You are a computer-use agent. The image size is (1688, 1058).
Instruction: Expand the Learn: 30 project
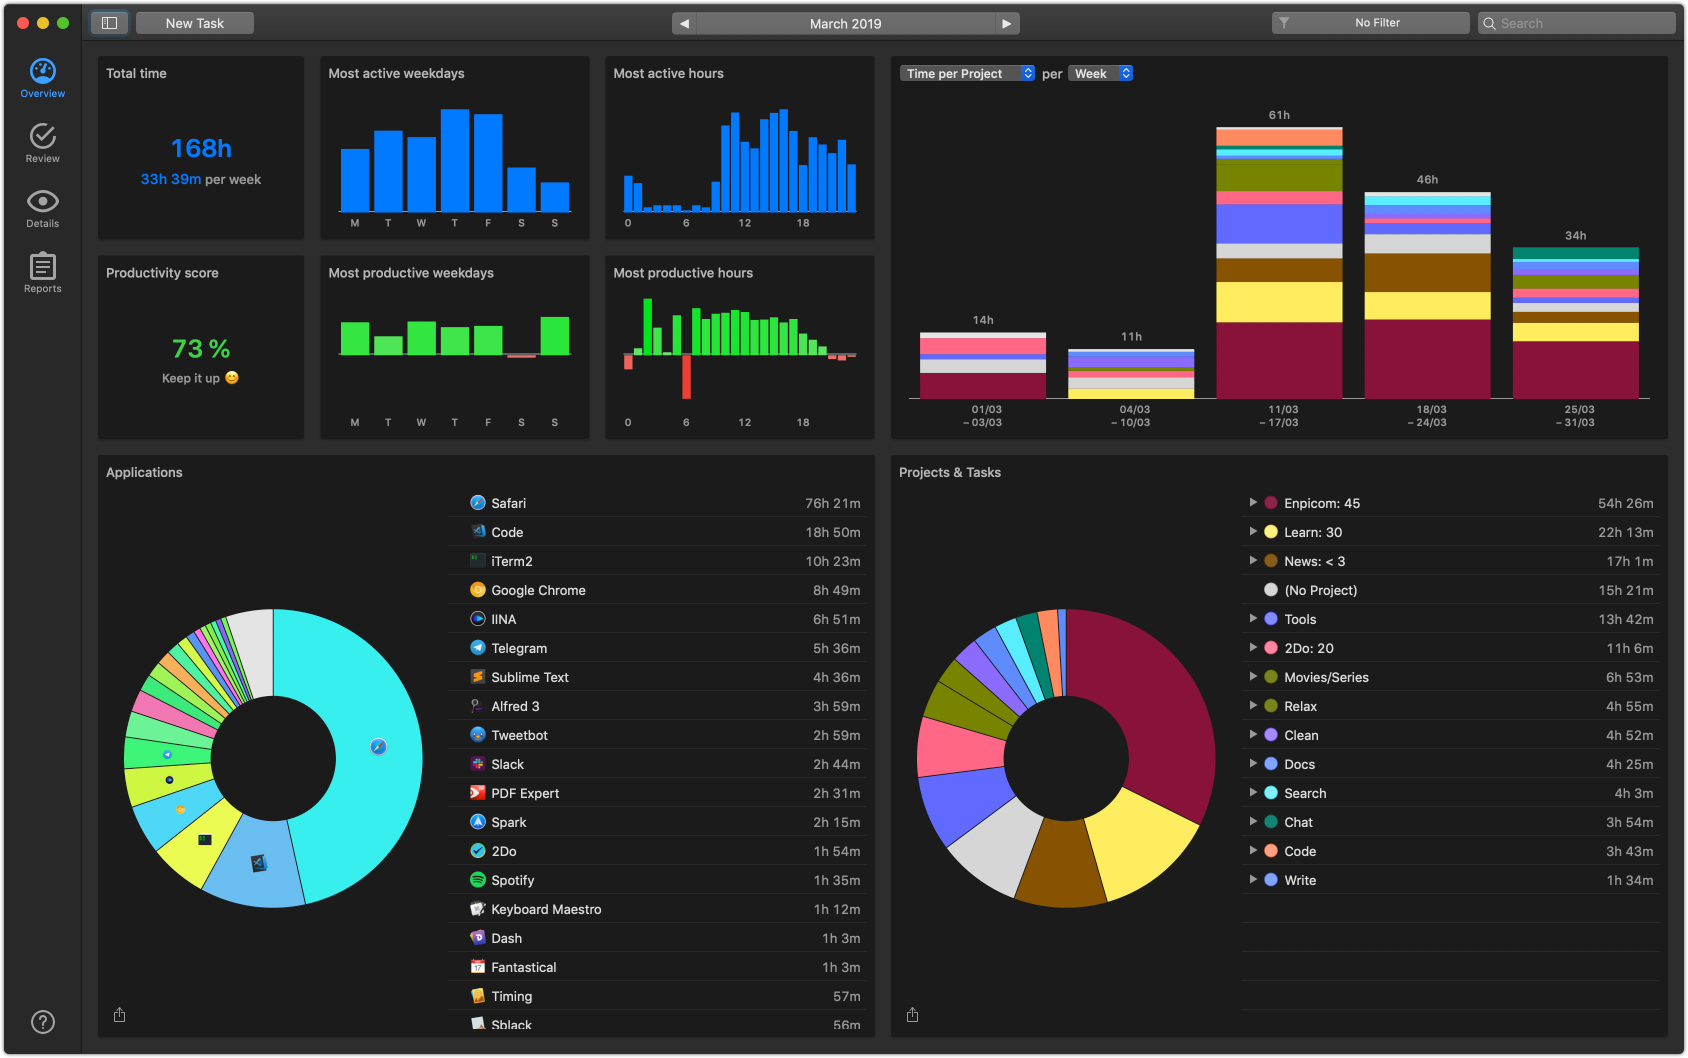pos(1253,531)
